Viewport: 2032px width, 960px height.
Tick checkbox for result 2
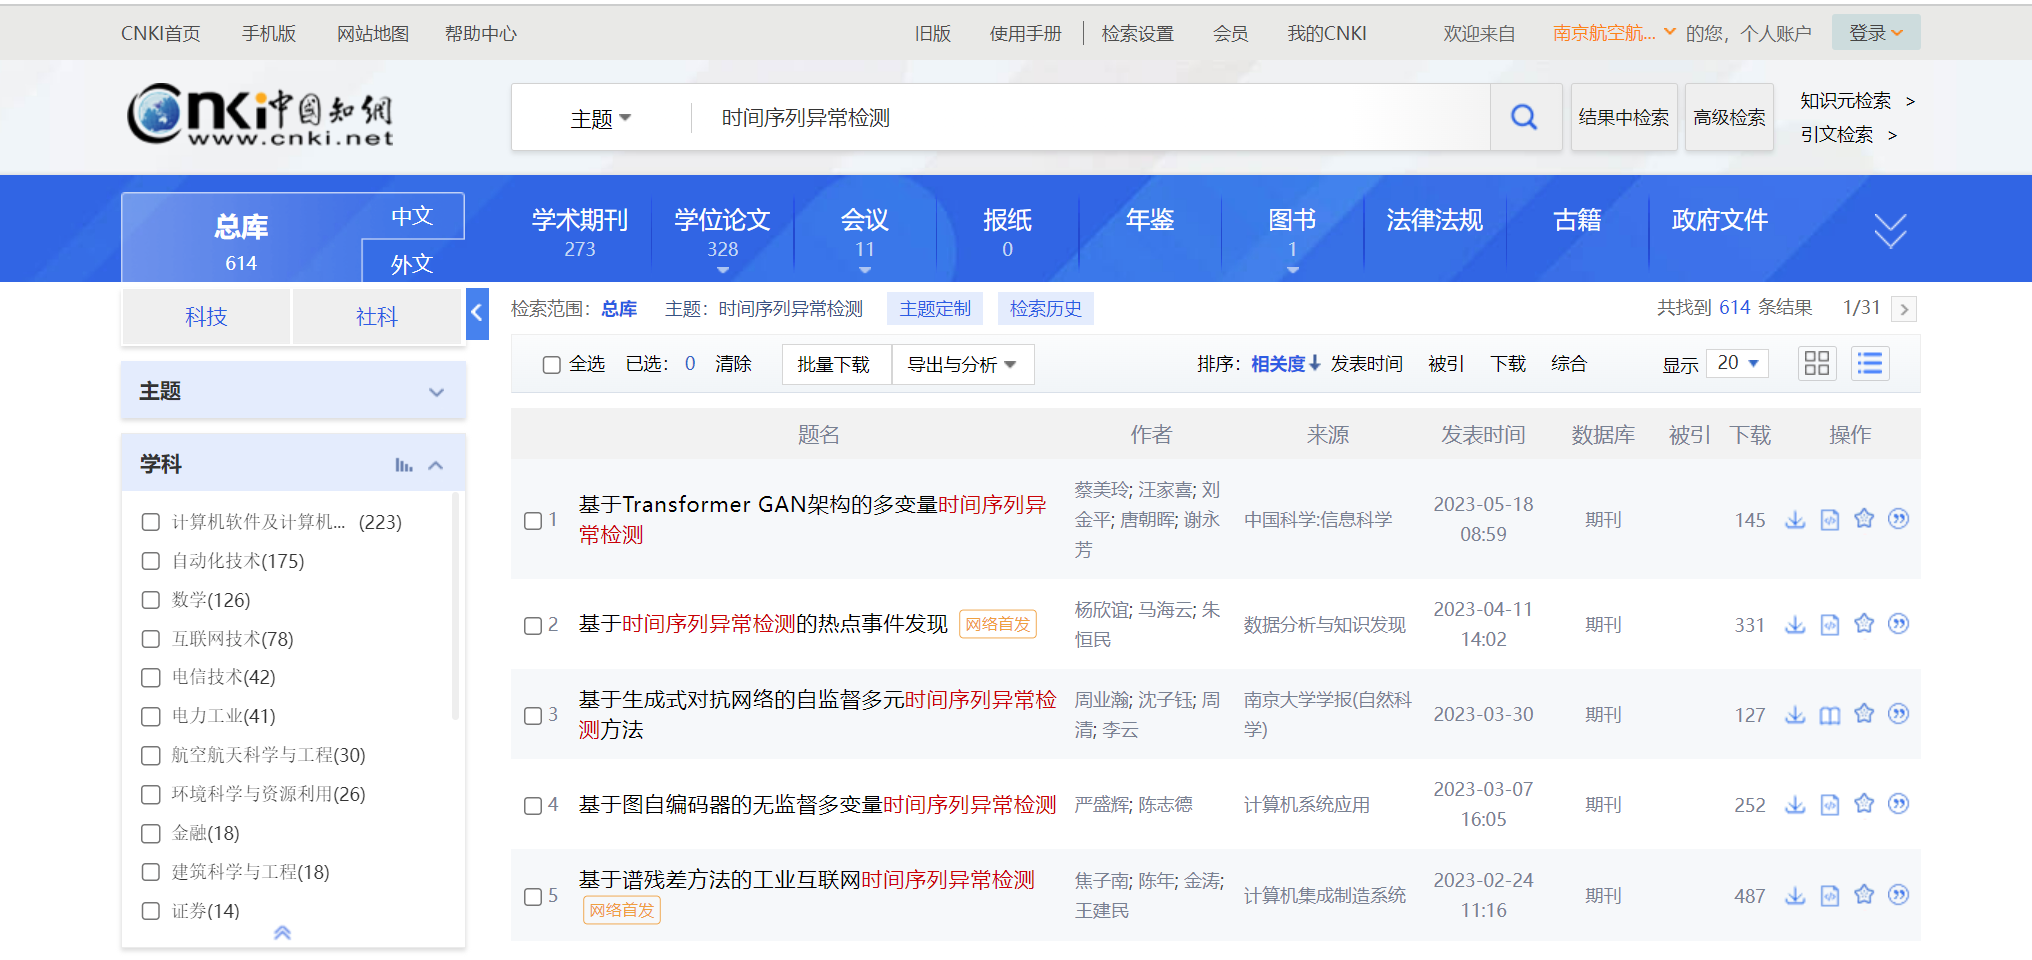(533, 625)
